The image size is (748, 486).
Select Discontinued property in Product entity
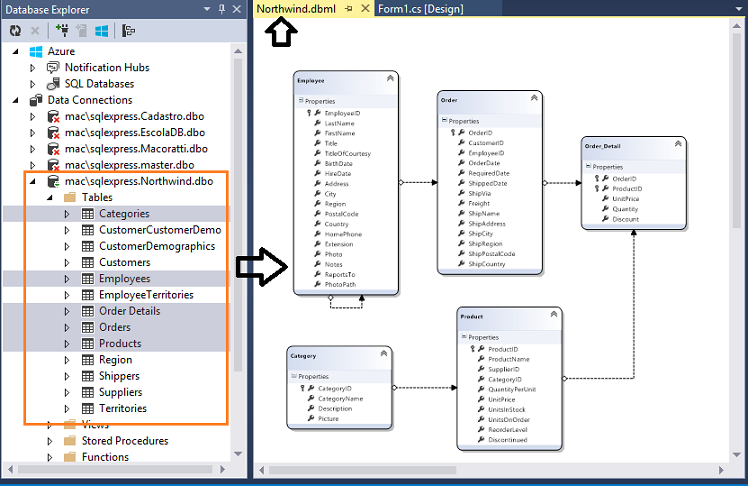[508, 440]
